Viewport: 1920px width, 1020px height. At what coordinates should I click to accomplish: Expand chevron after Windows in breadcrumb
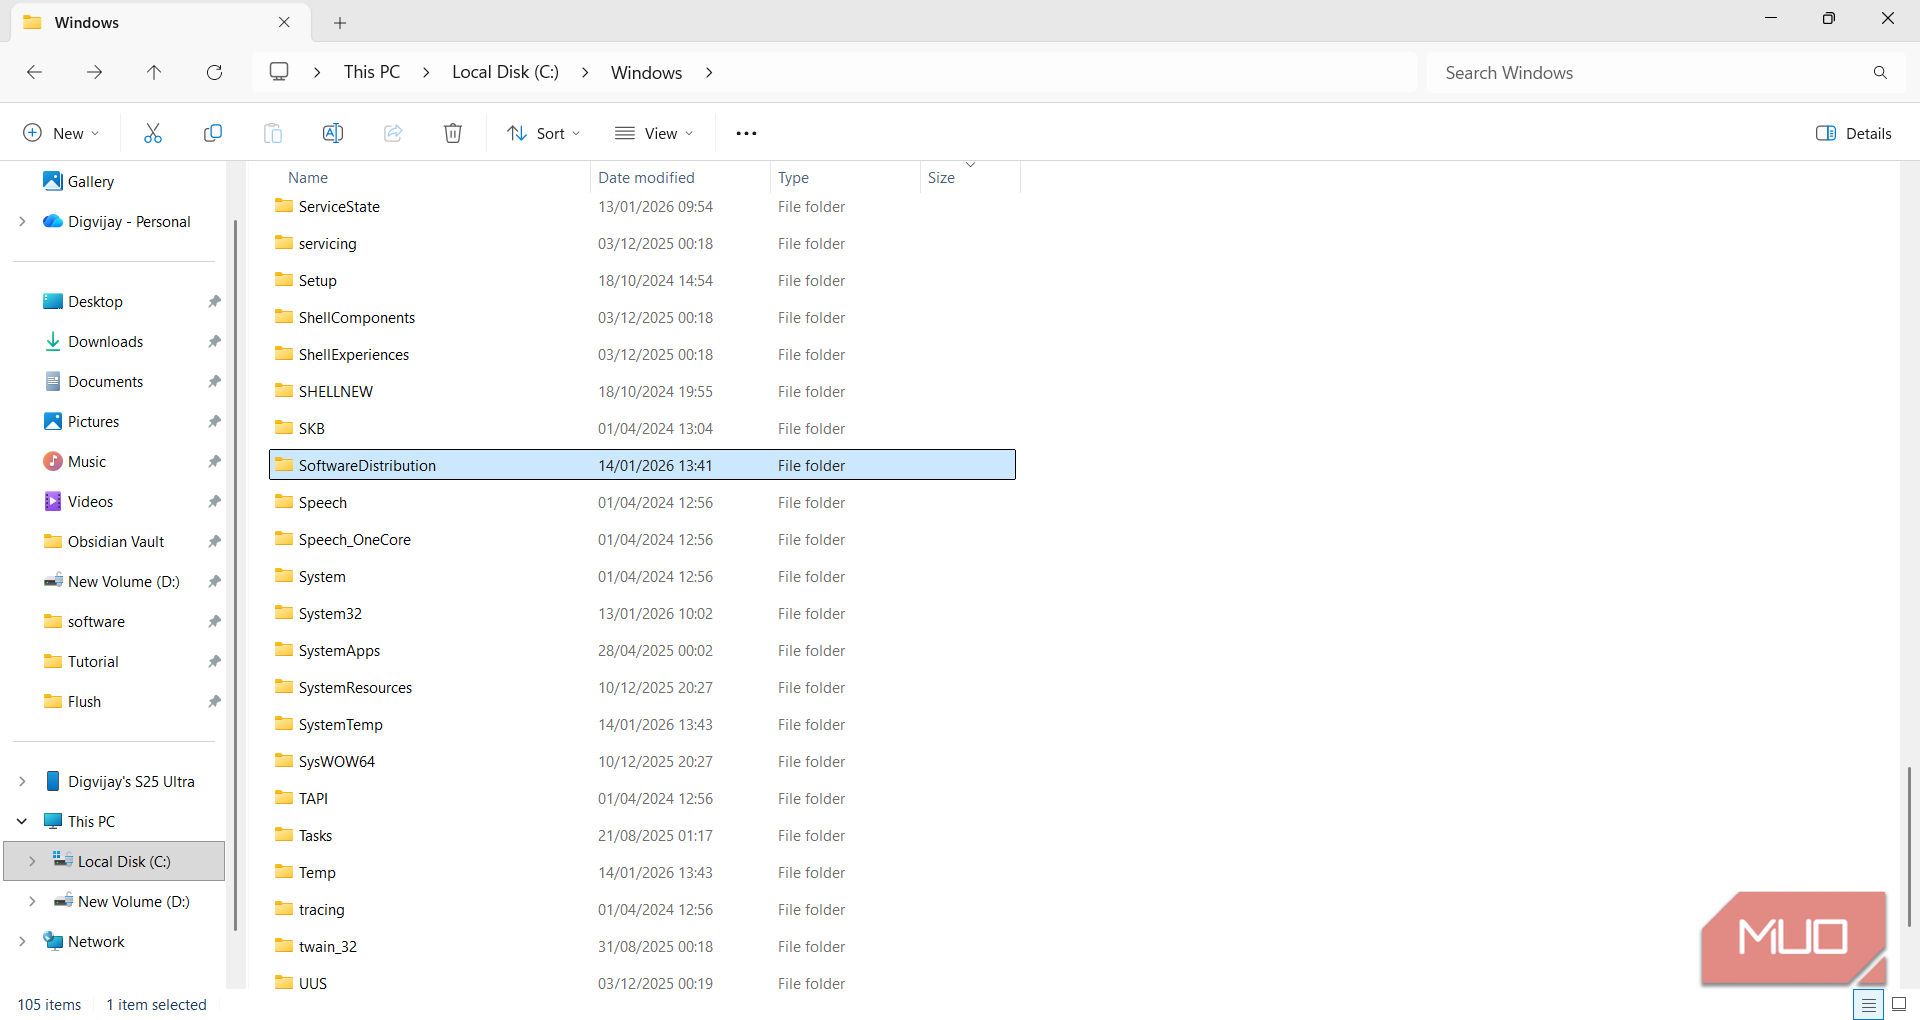pyautogui.click(x=709, y=72)
